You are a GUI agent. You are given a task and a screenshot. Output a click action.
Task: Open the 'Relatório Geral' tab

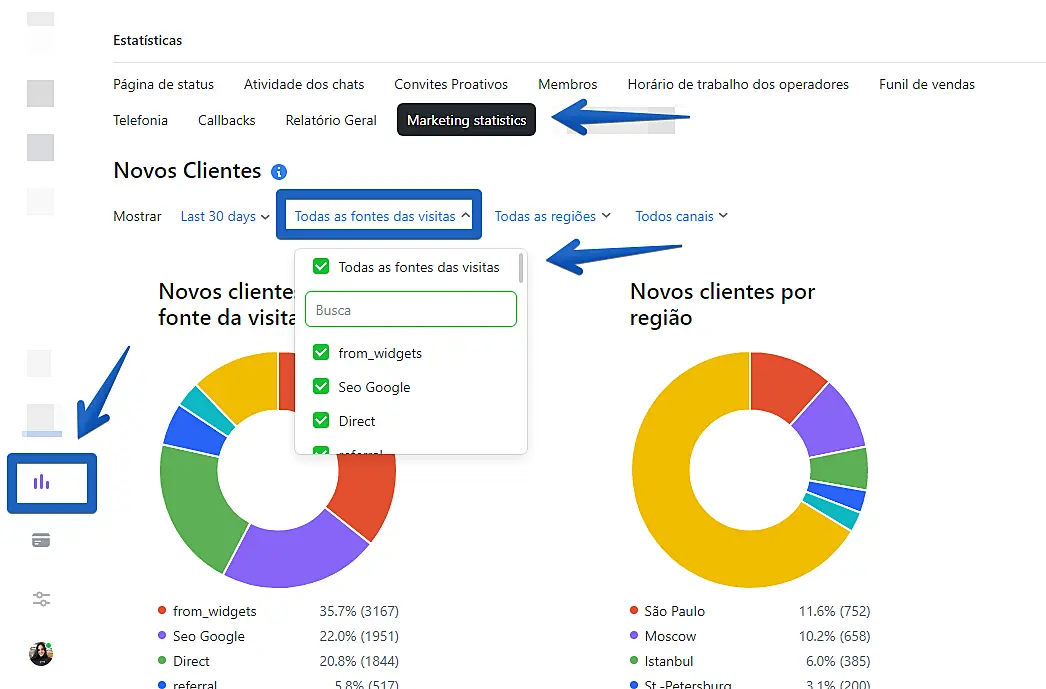pyautogui.click(x=331, y=120)
